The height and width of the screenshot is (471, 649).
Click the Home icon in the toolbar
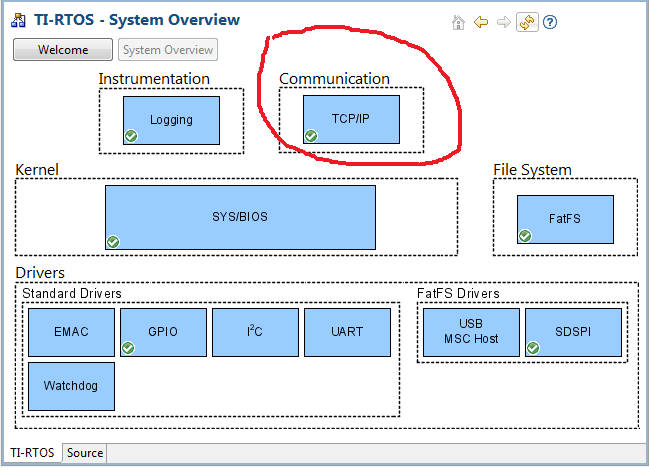pos(458,22)
